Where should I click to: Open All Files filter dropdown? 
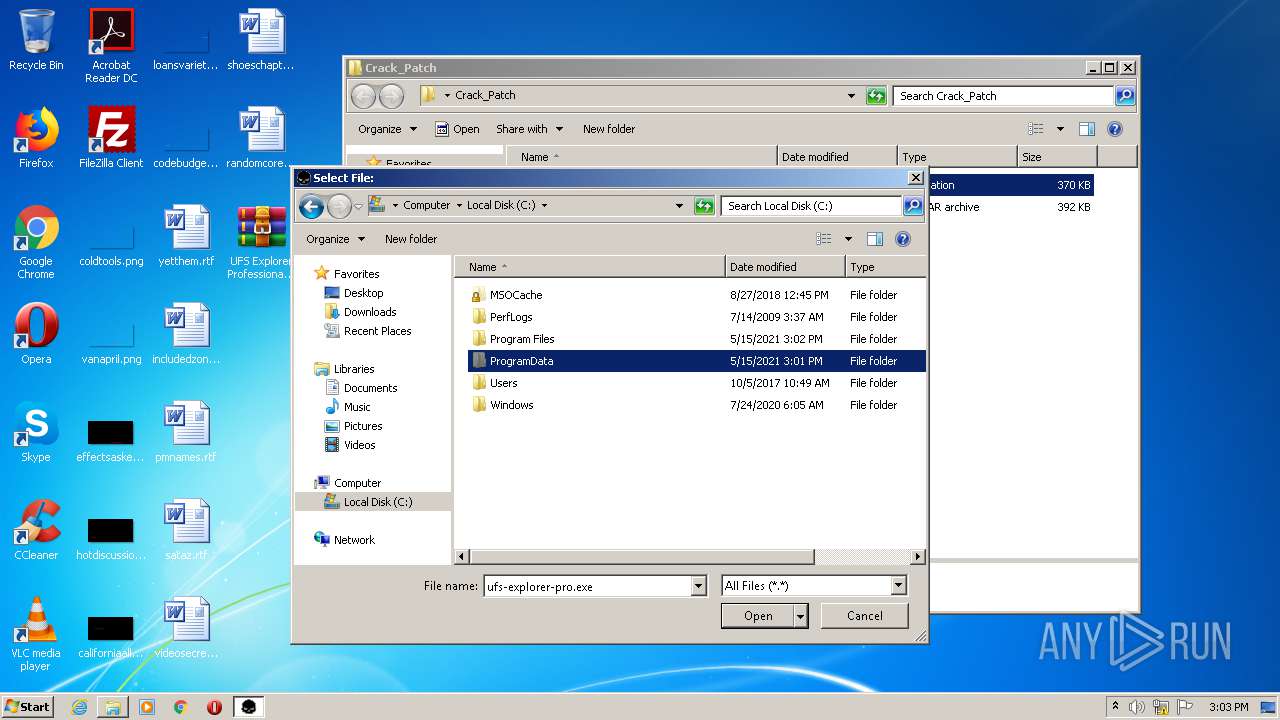point(898,586)
